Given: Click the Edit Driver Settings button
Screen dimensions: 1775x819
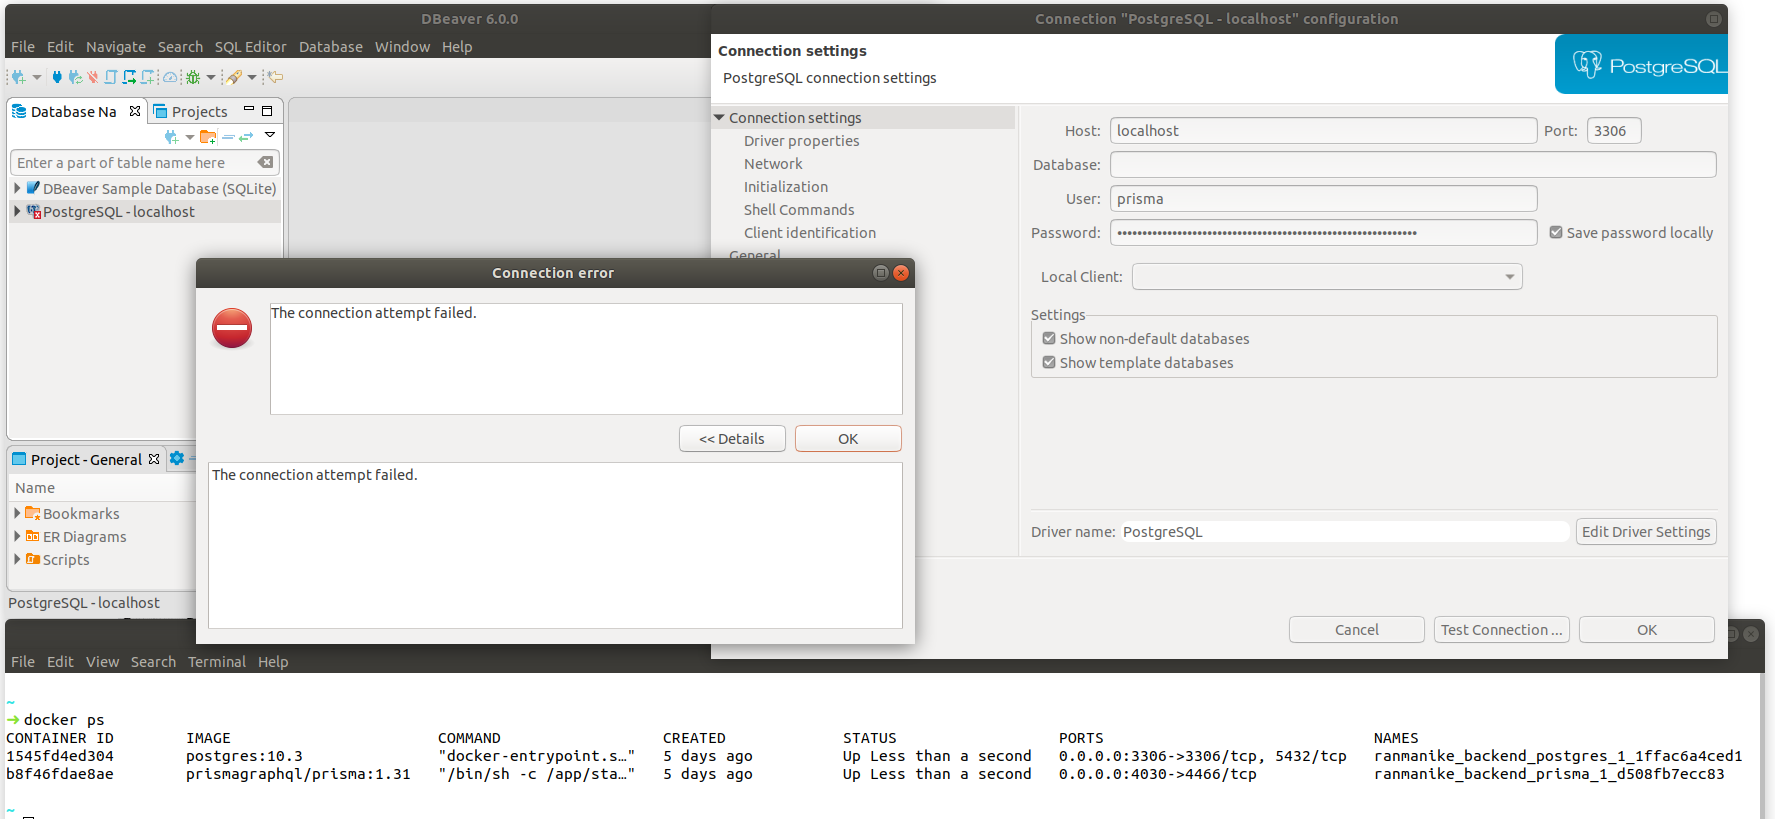Looking at the screenshot, I should click(1646, 532).
